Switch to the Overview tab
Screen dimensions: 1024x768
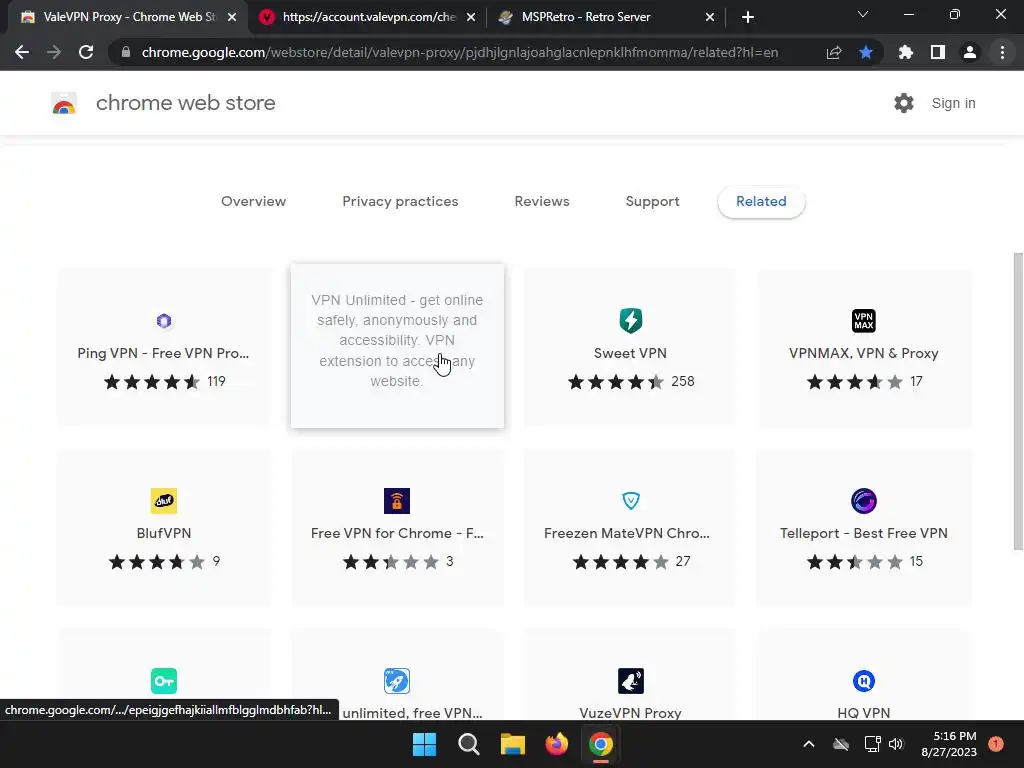[253, 201]
